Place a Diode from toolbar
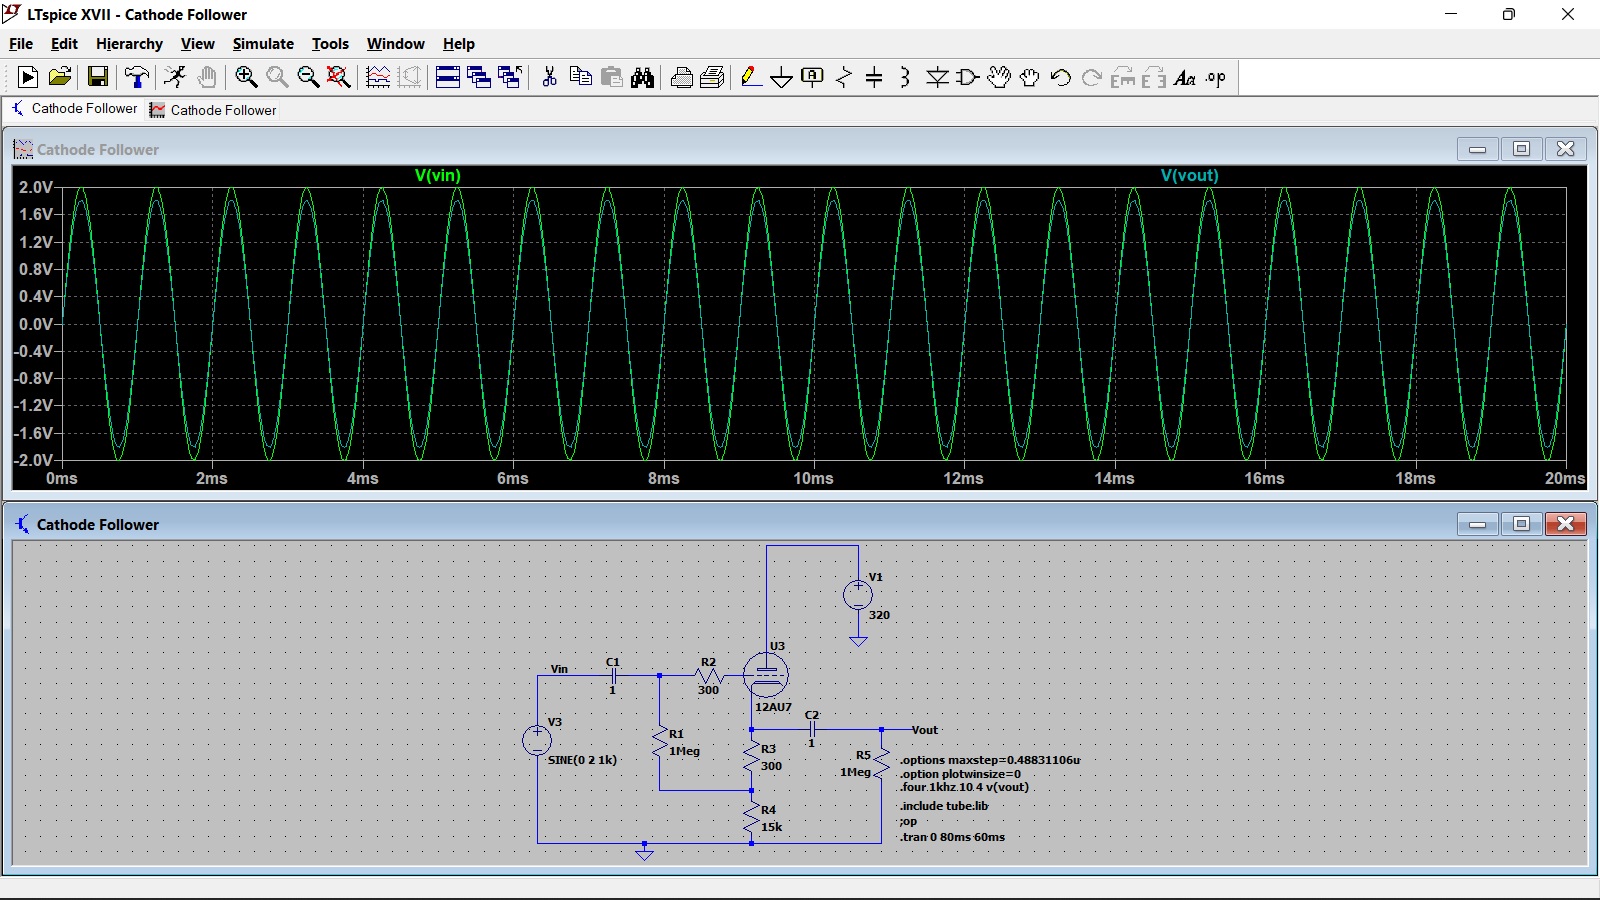 pos(937,77)
